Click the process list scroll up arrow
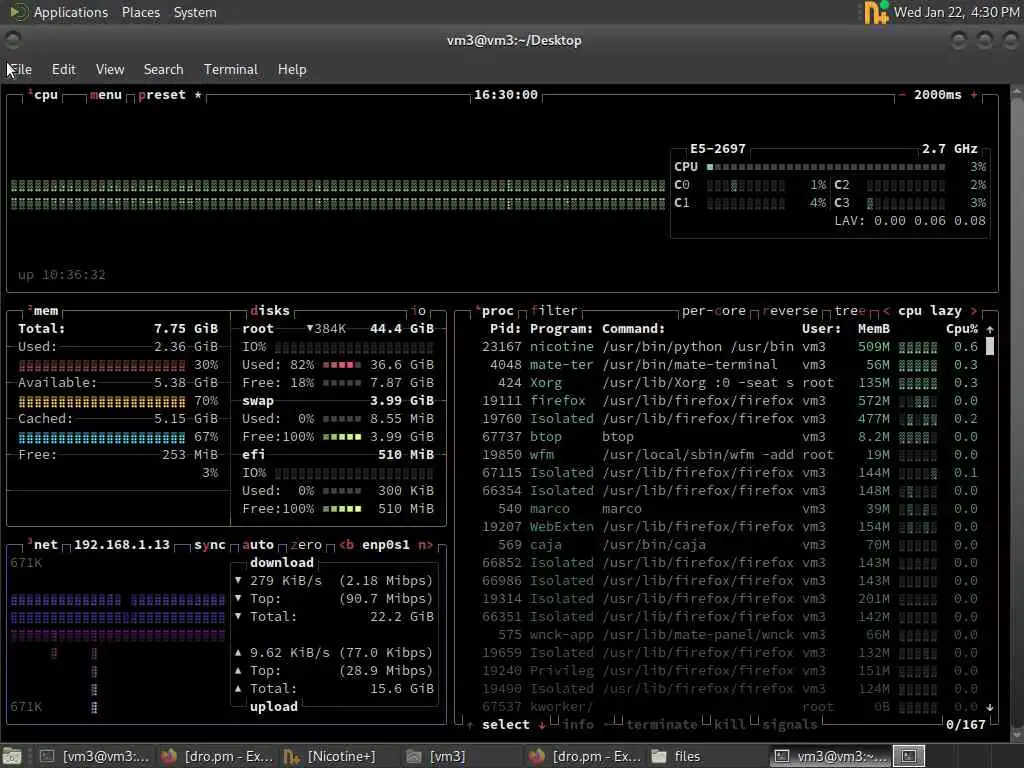The image size is (1024, 768). [x=990, y=329]
